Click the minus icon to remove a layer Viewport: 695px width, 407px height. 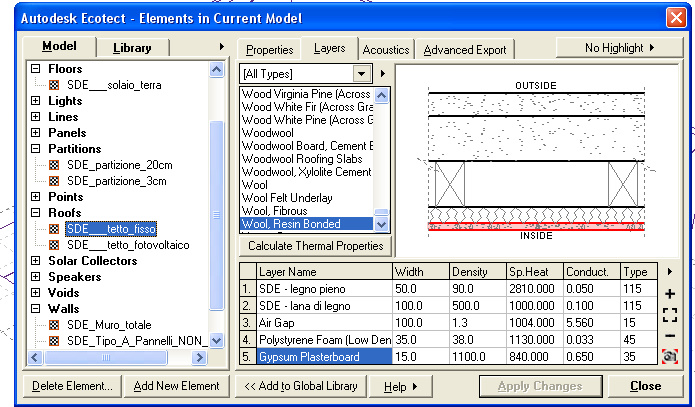(670, 336)
